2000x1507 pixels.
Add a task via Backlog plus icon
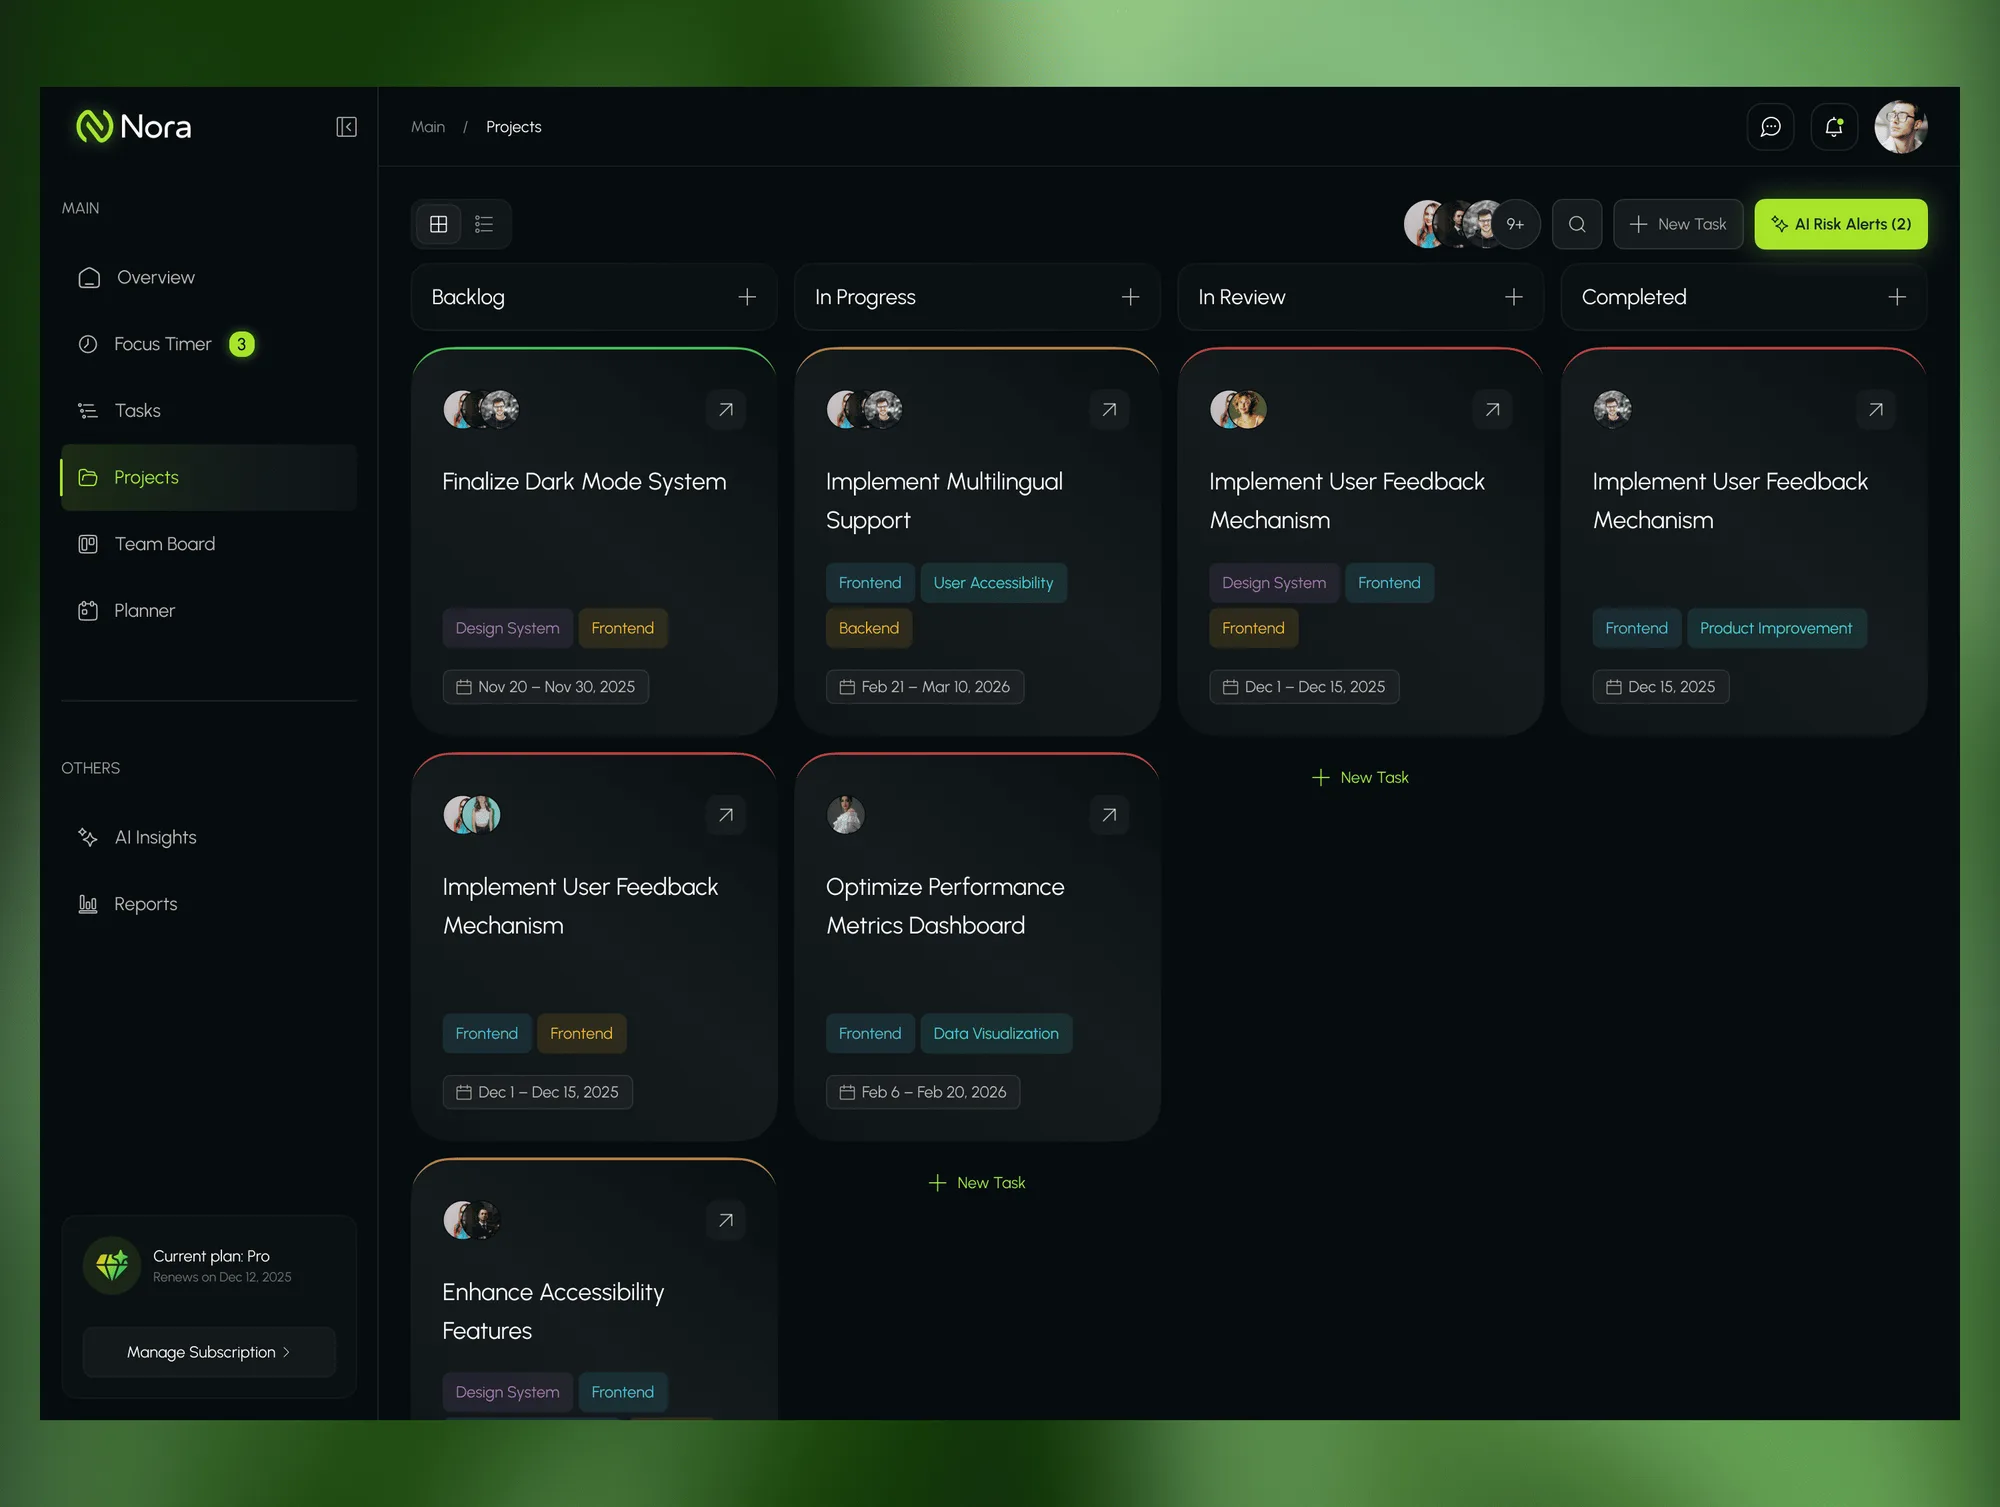[x=747, y=297]
